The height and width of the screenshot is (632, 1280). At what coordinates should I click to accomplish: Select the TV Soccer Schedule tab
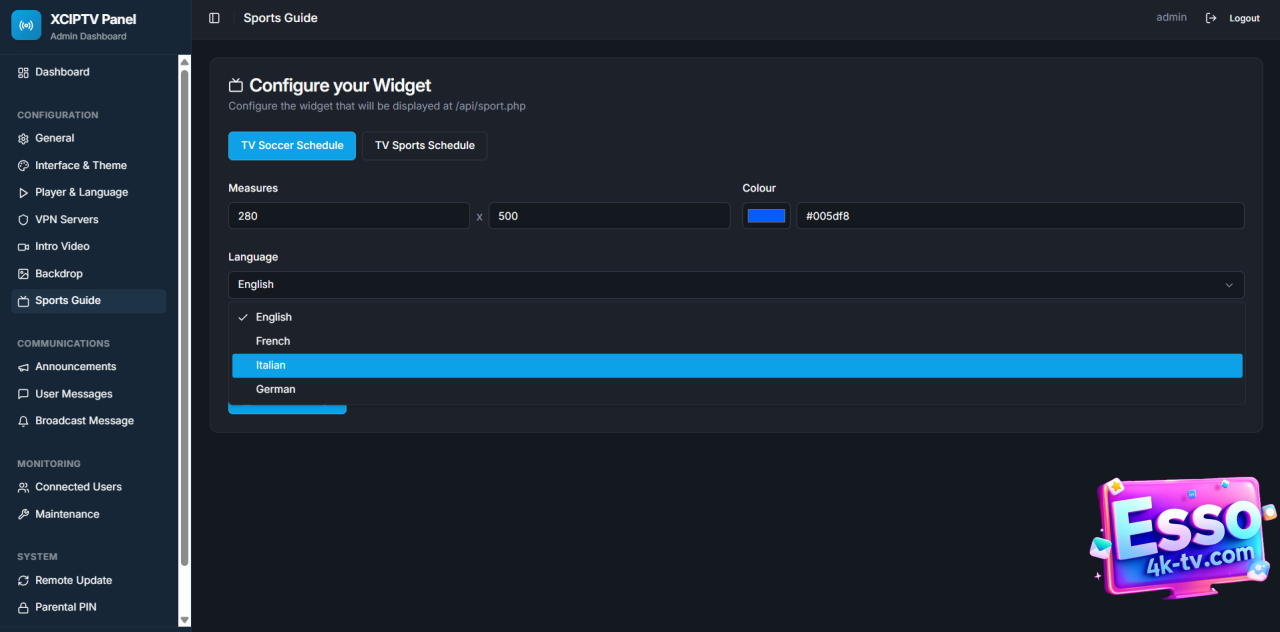[x=292, y=146]
